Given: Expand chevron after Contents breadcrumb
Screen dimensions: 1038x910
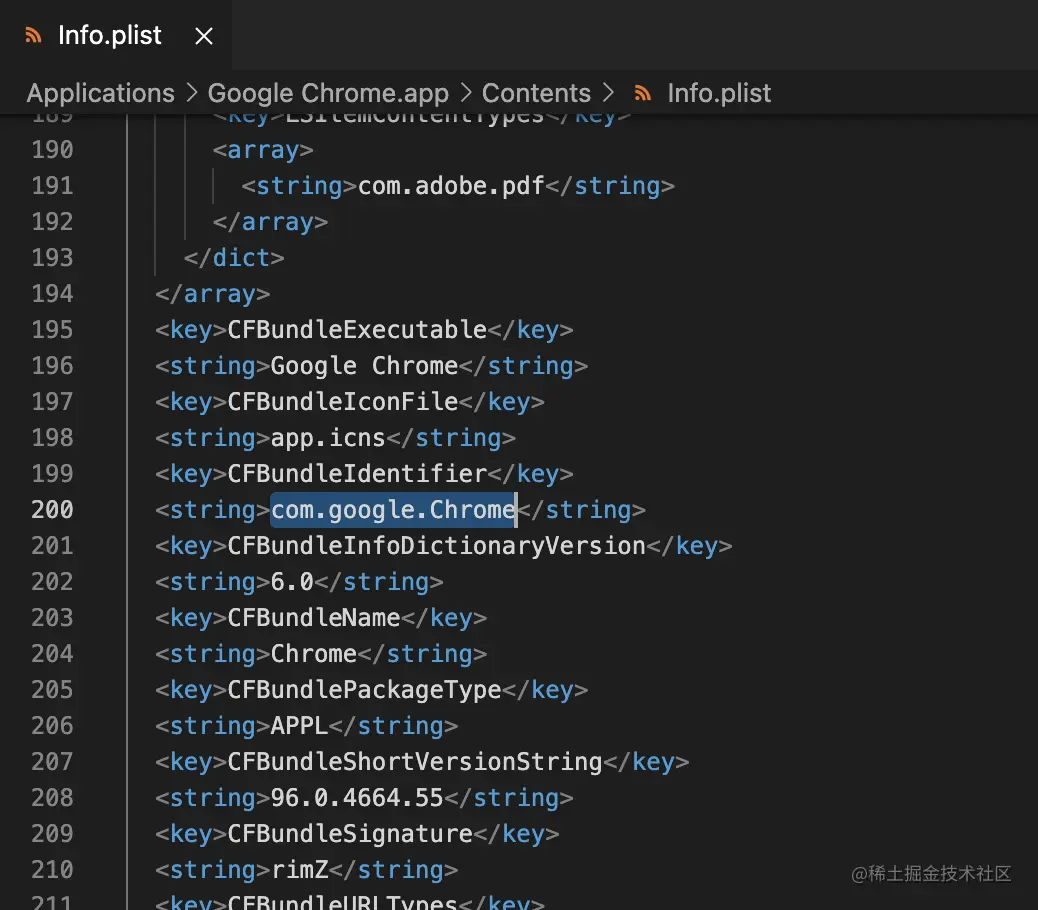Looking at the screenshot, I should (x=608, y=93).
